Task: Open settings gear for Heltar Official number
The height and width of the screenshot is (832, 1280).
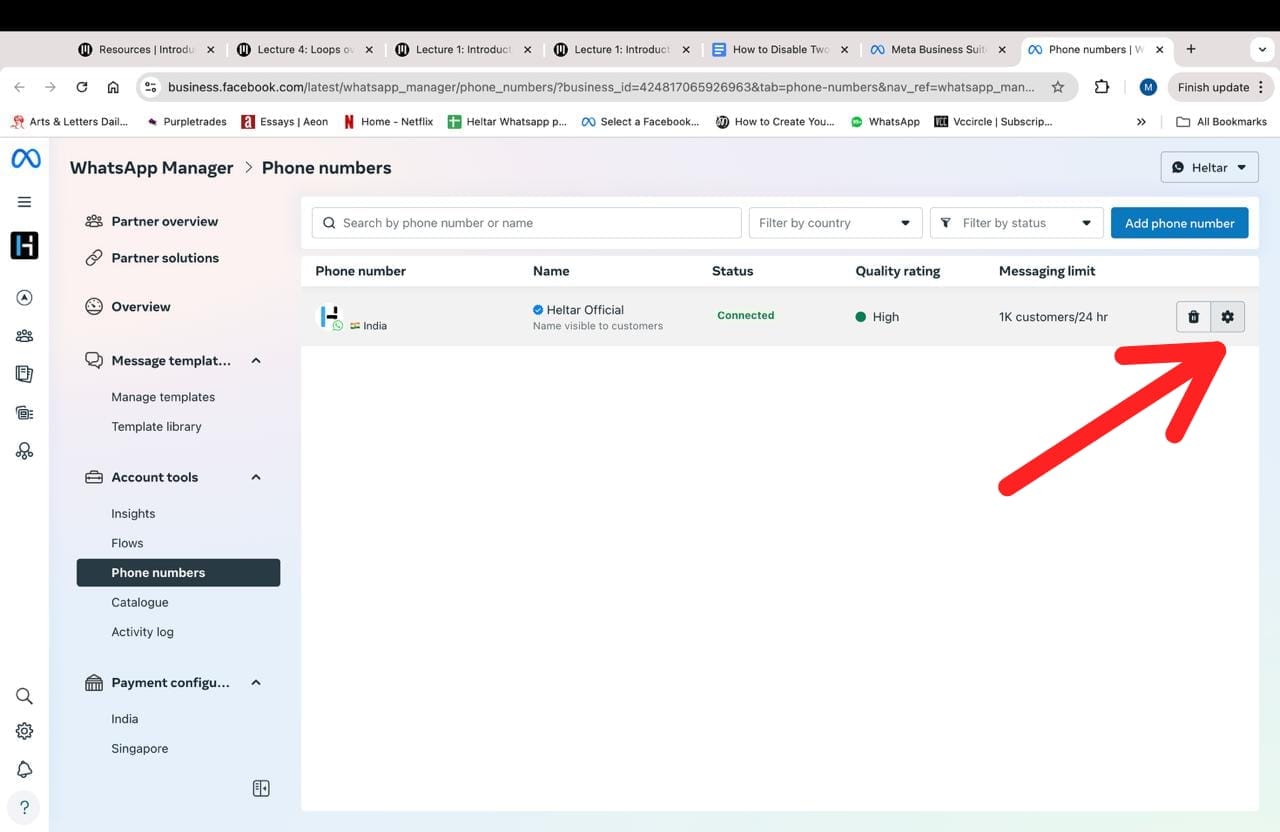Action: [x=1227, y=317]
